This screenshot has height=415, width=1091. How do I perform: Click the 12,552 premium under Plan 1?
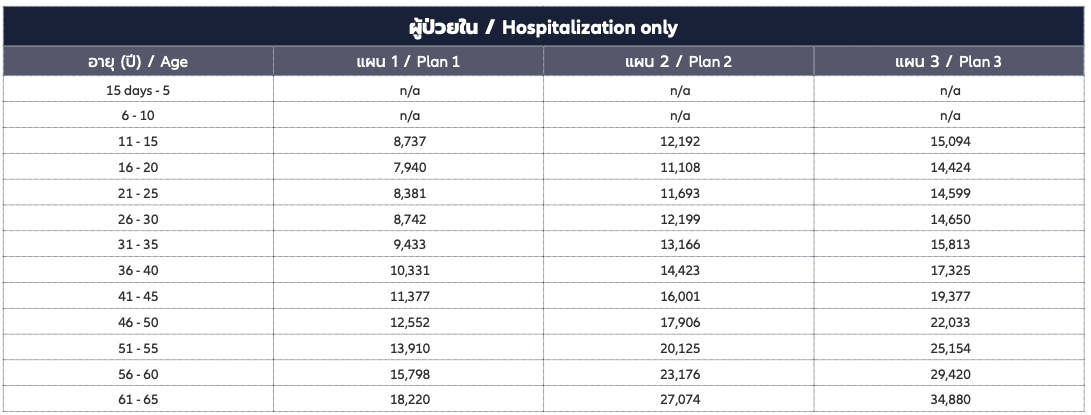click(x=408, y=322)
